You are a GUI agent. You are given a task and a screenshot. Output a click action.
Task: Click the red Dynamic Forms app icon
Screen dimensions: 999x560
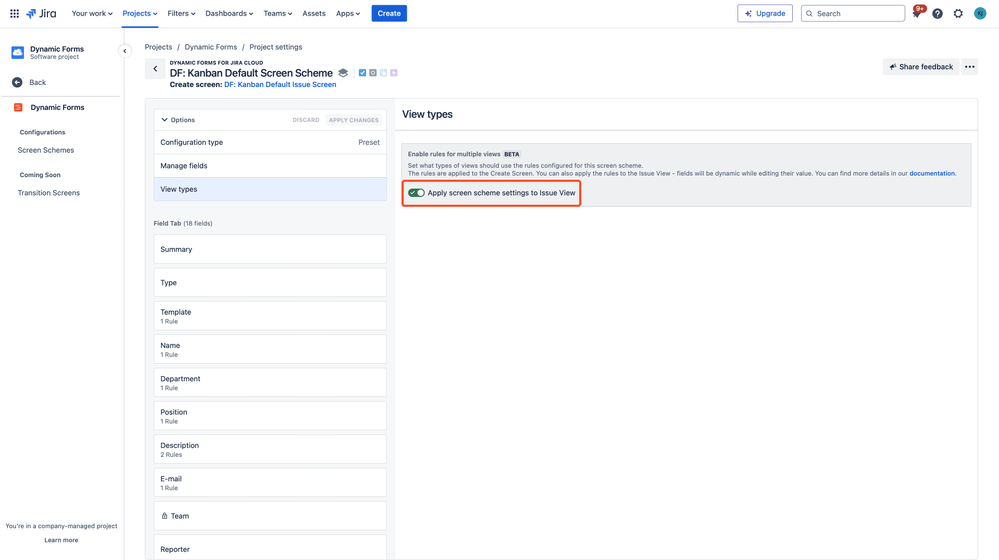click(18, 108)
